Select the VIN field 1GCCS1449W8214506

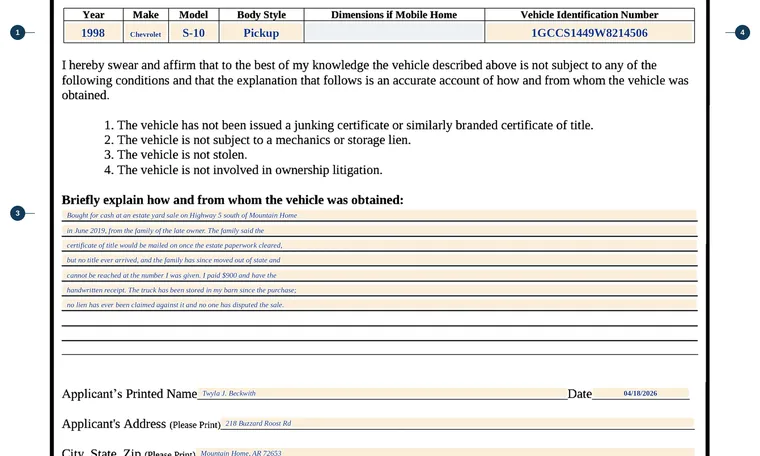pos(589,33)
